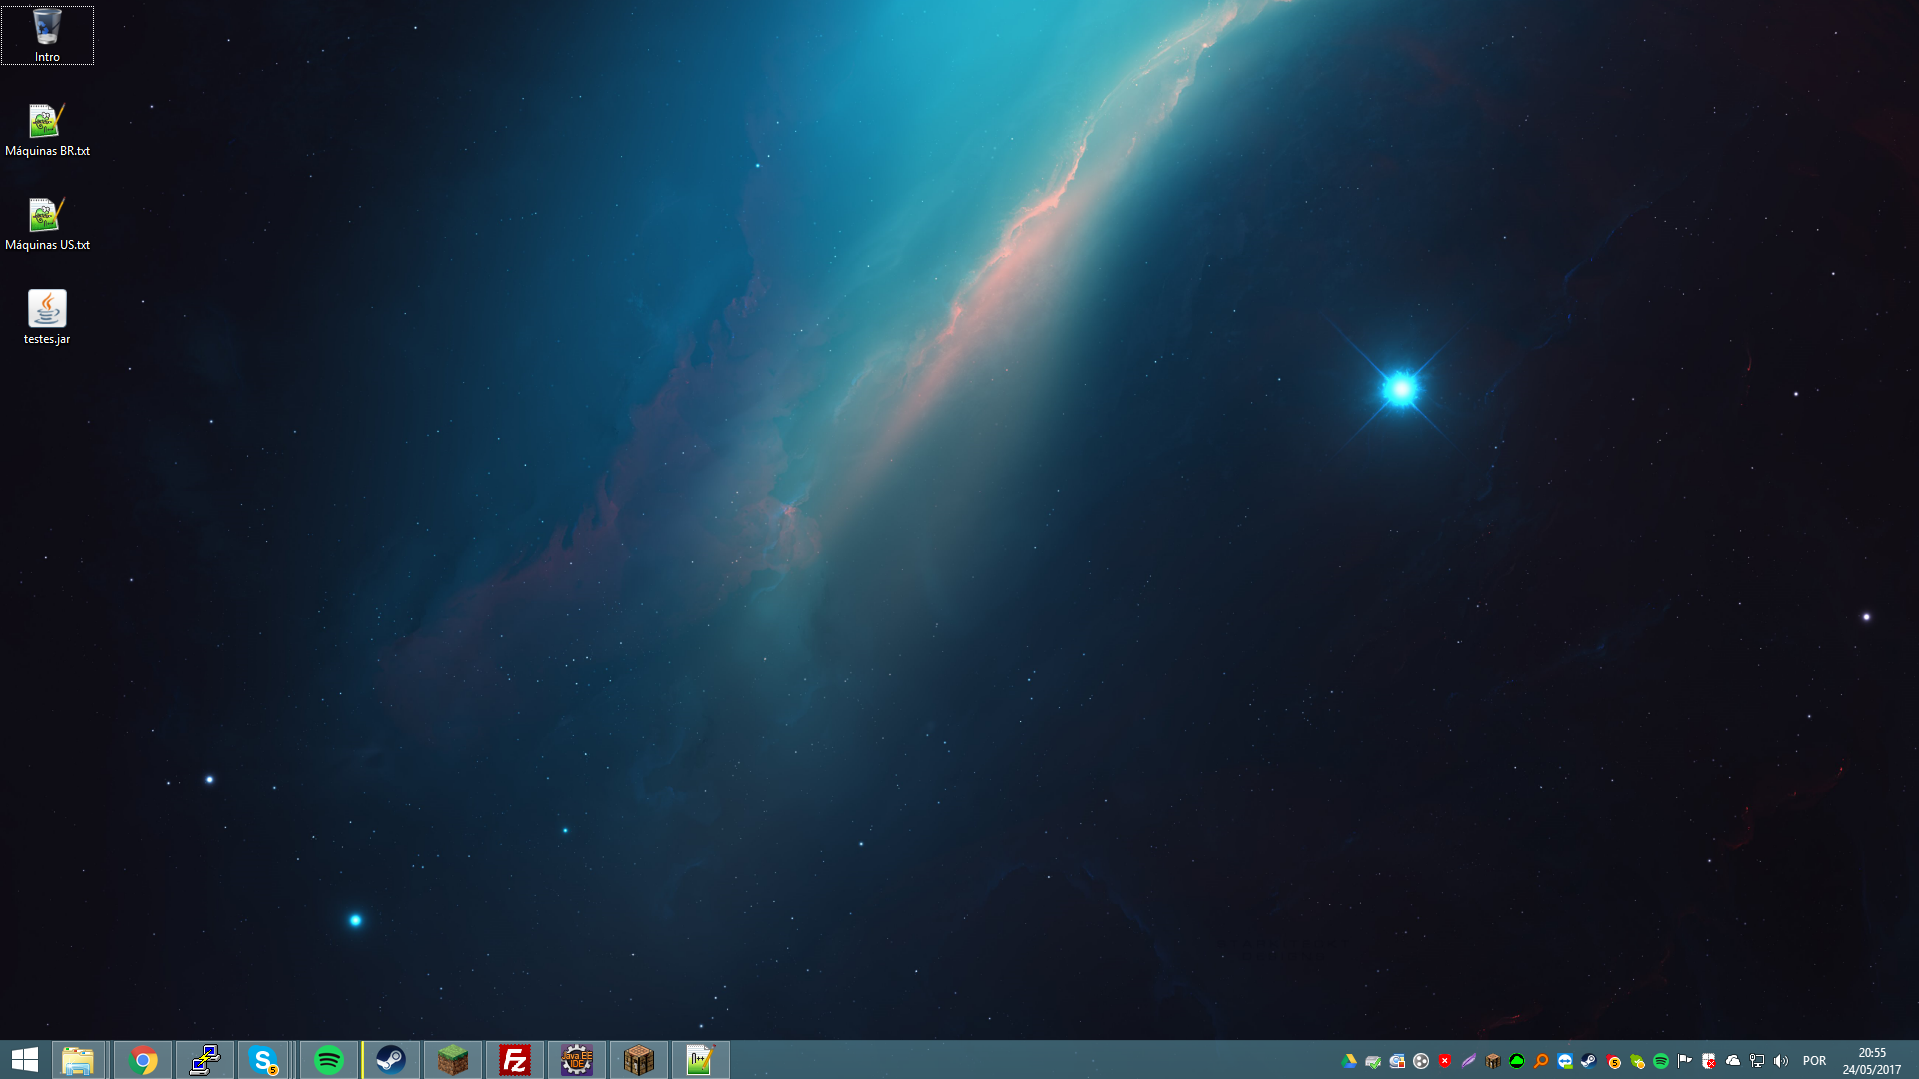Click the red shield tray icon
The image size is (1919, 1079).
tap(1445, 1061)
